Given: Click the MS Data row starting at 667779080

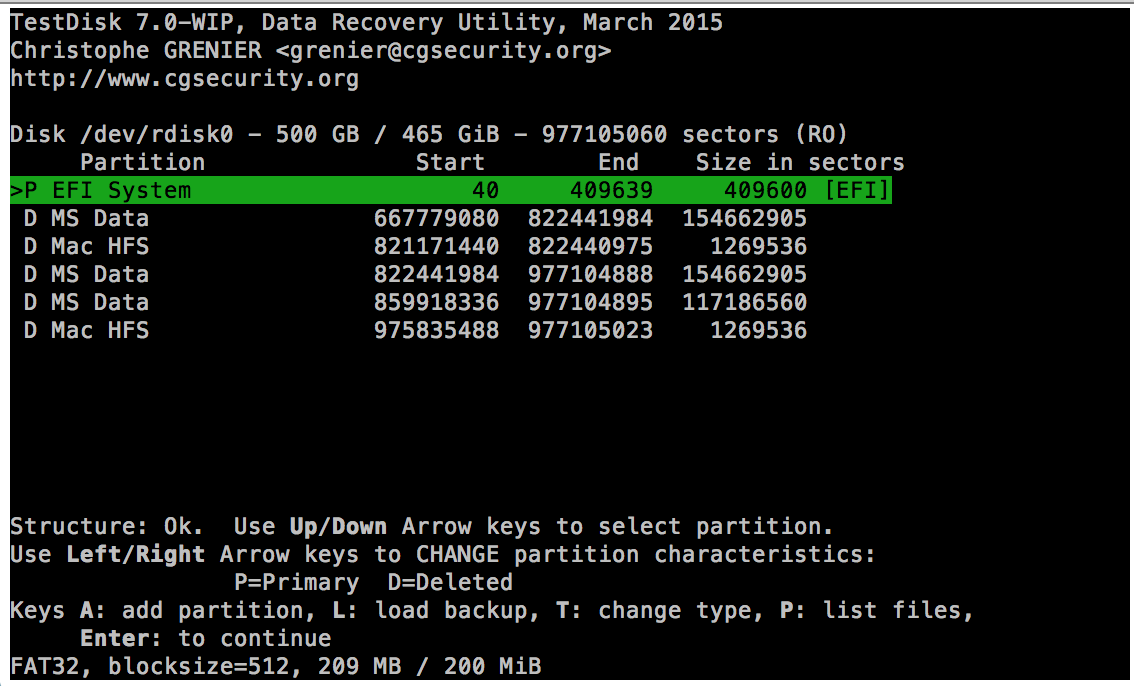Looking at the screenshot, I should point(415,218).
